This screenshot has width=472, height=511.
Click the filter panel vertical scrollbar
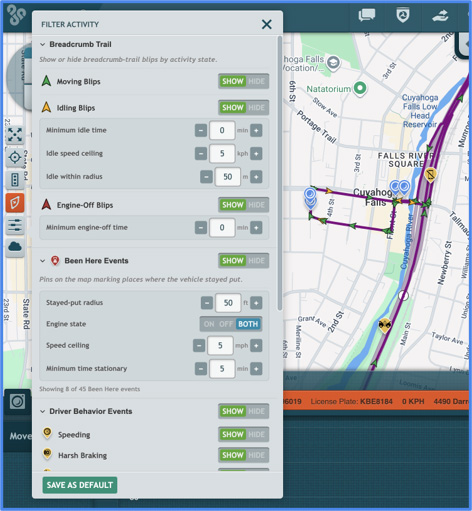click(x=279, y=173)
